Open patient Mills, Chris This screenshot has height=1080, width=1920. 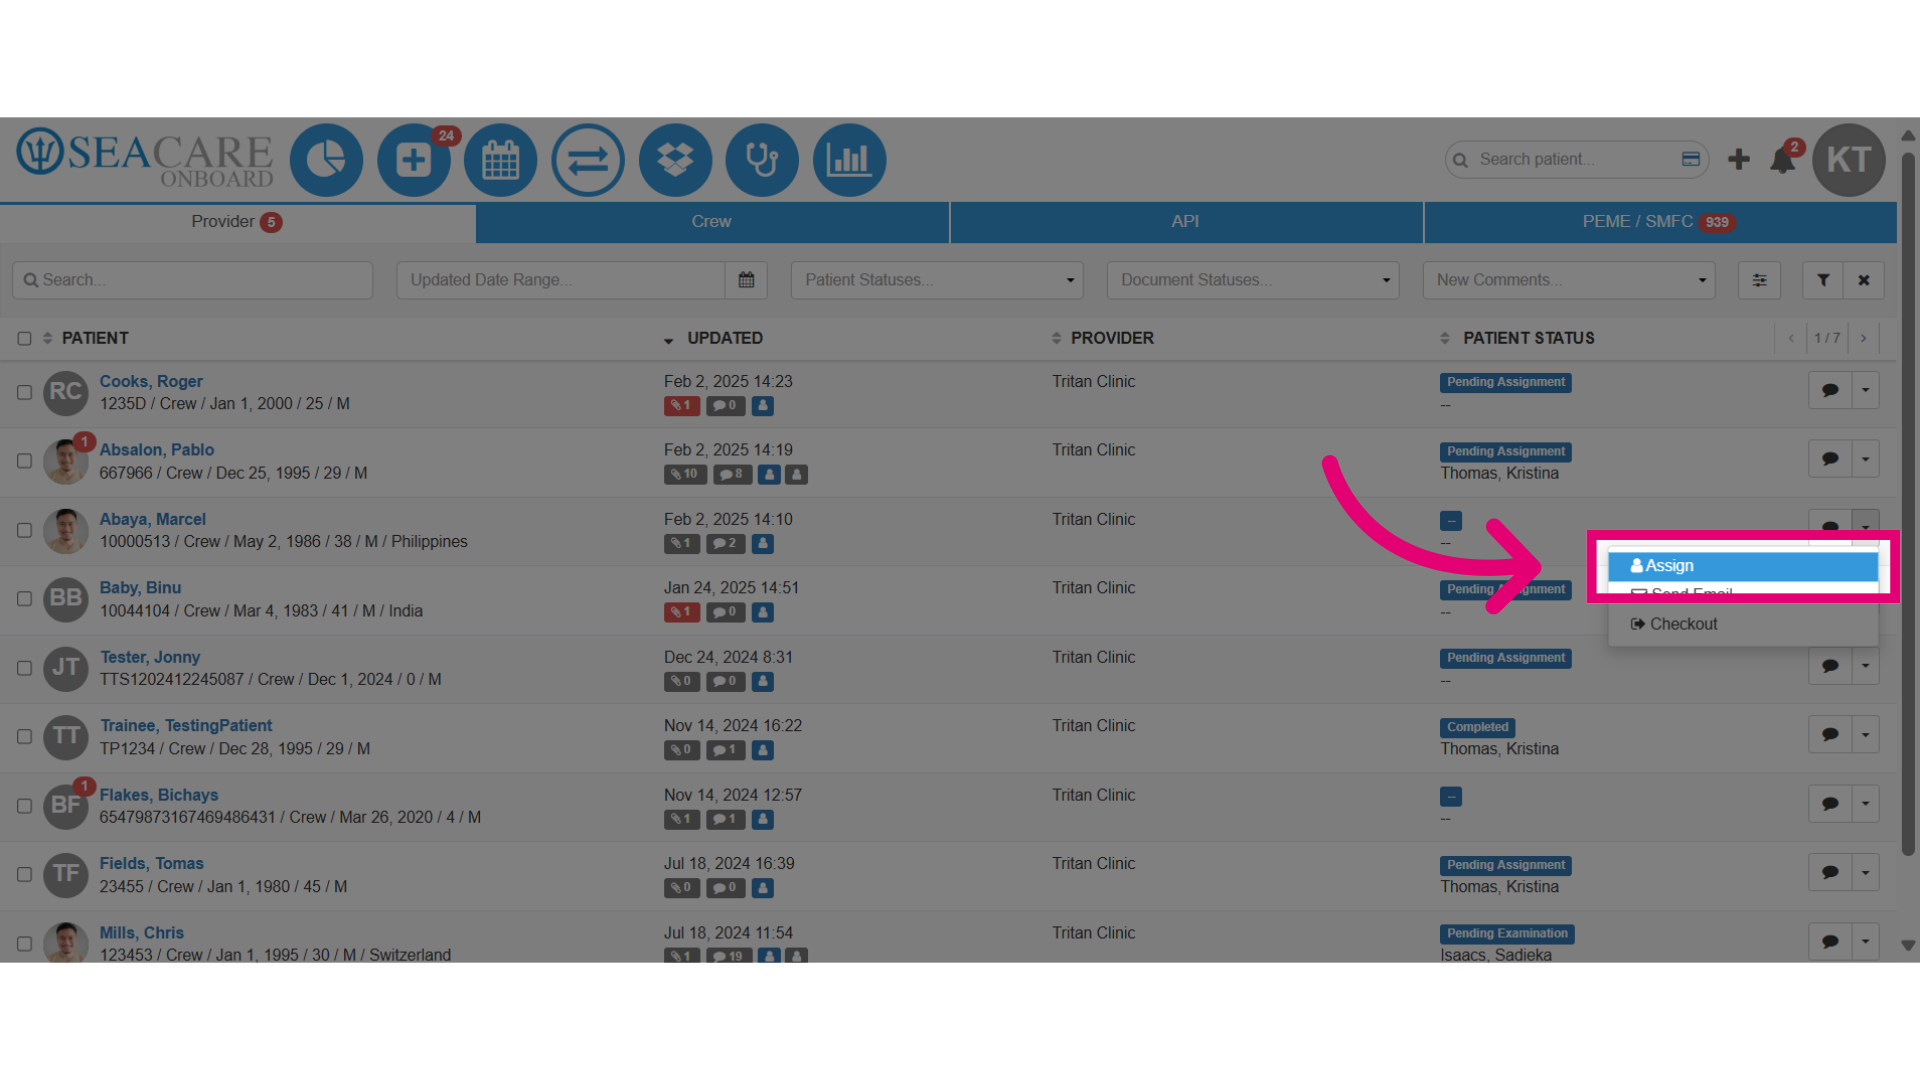coord(142,933)
